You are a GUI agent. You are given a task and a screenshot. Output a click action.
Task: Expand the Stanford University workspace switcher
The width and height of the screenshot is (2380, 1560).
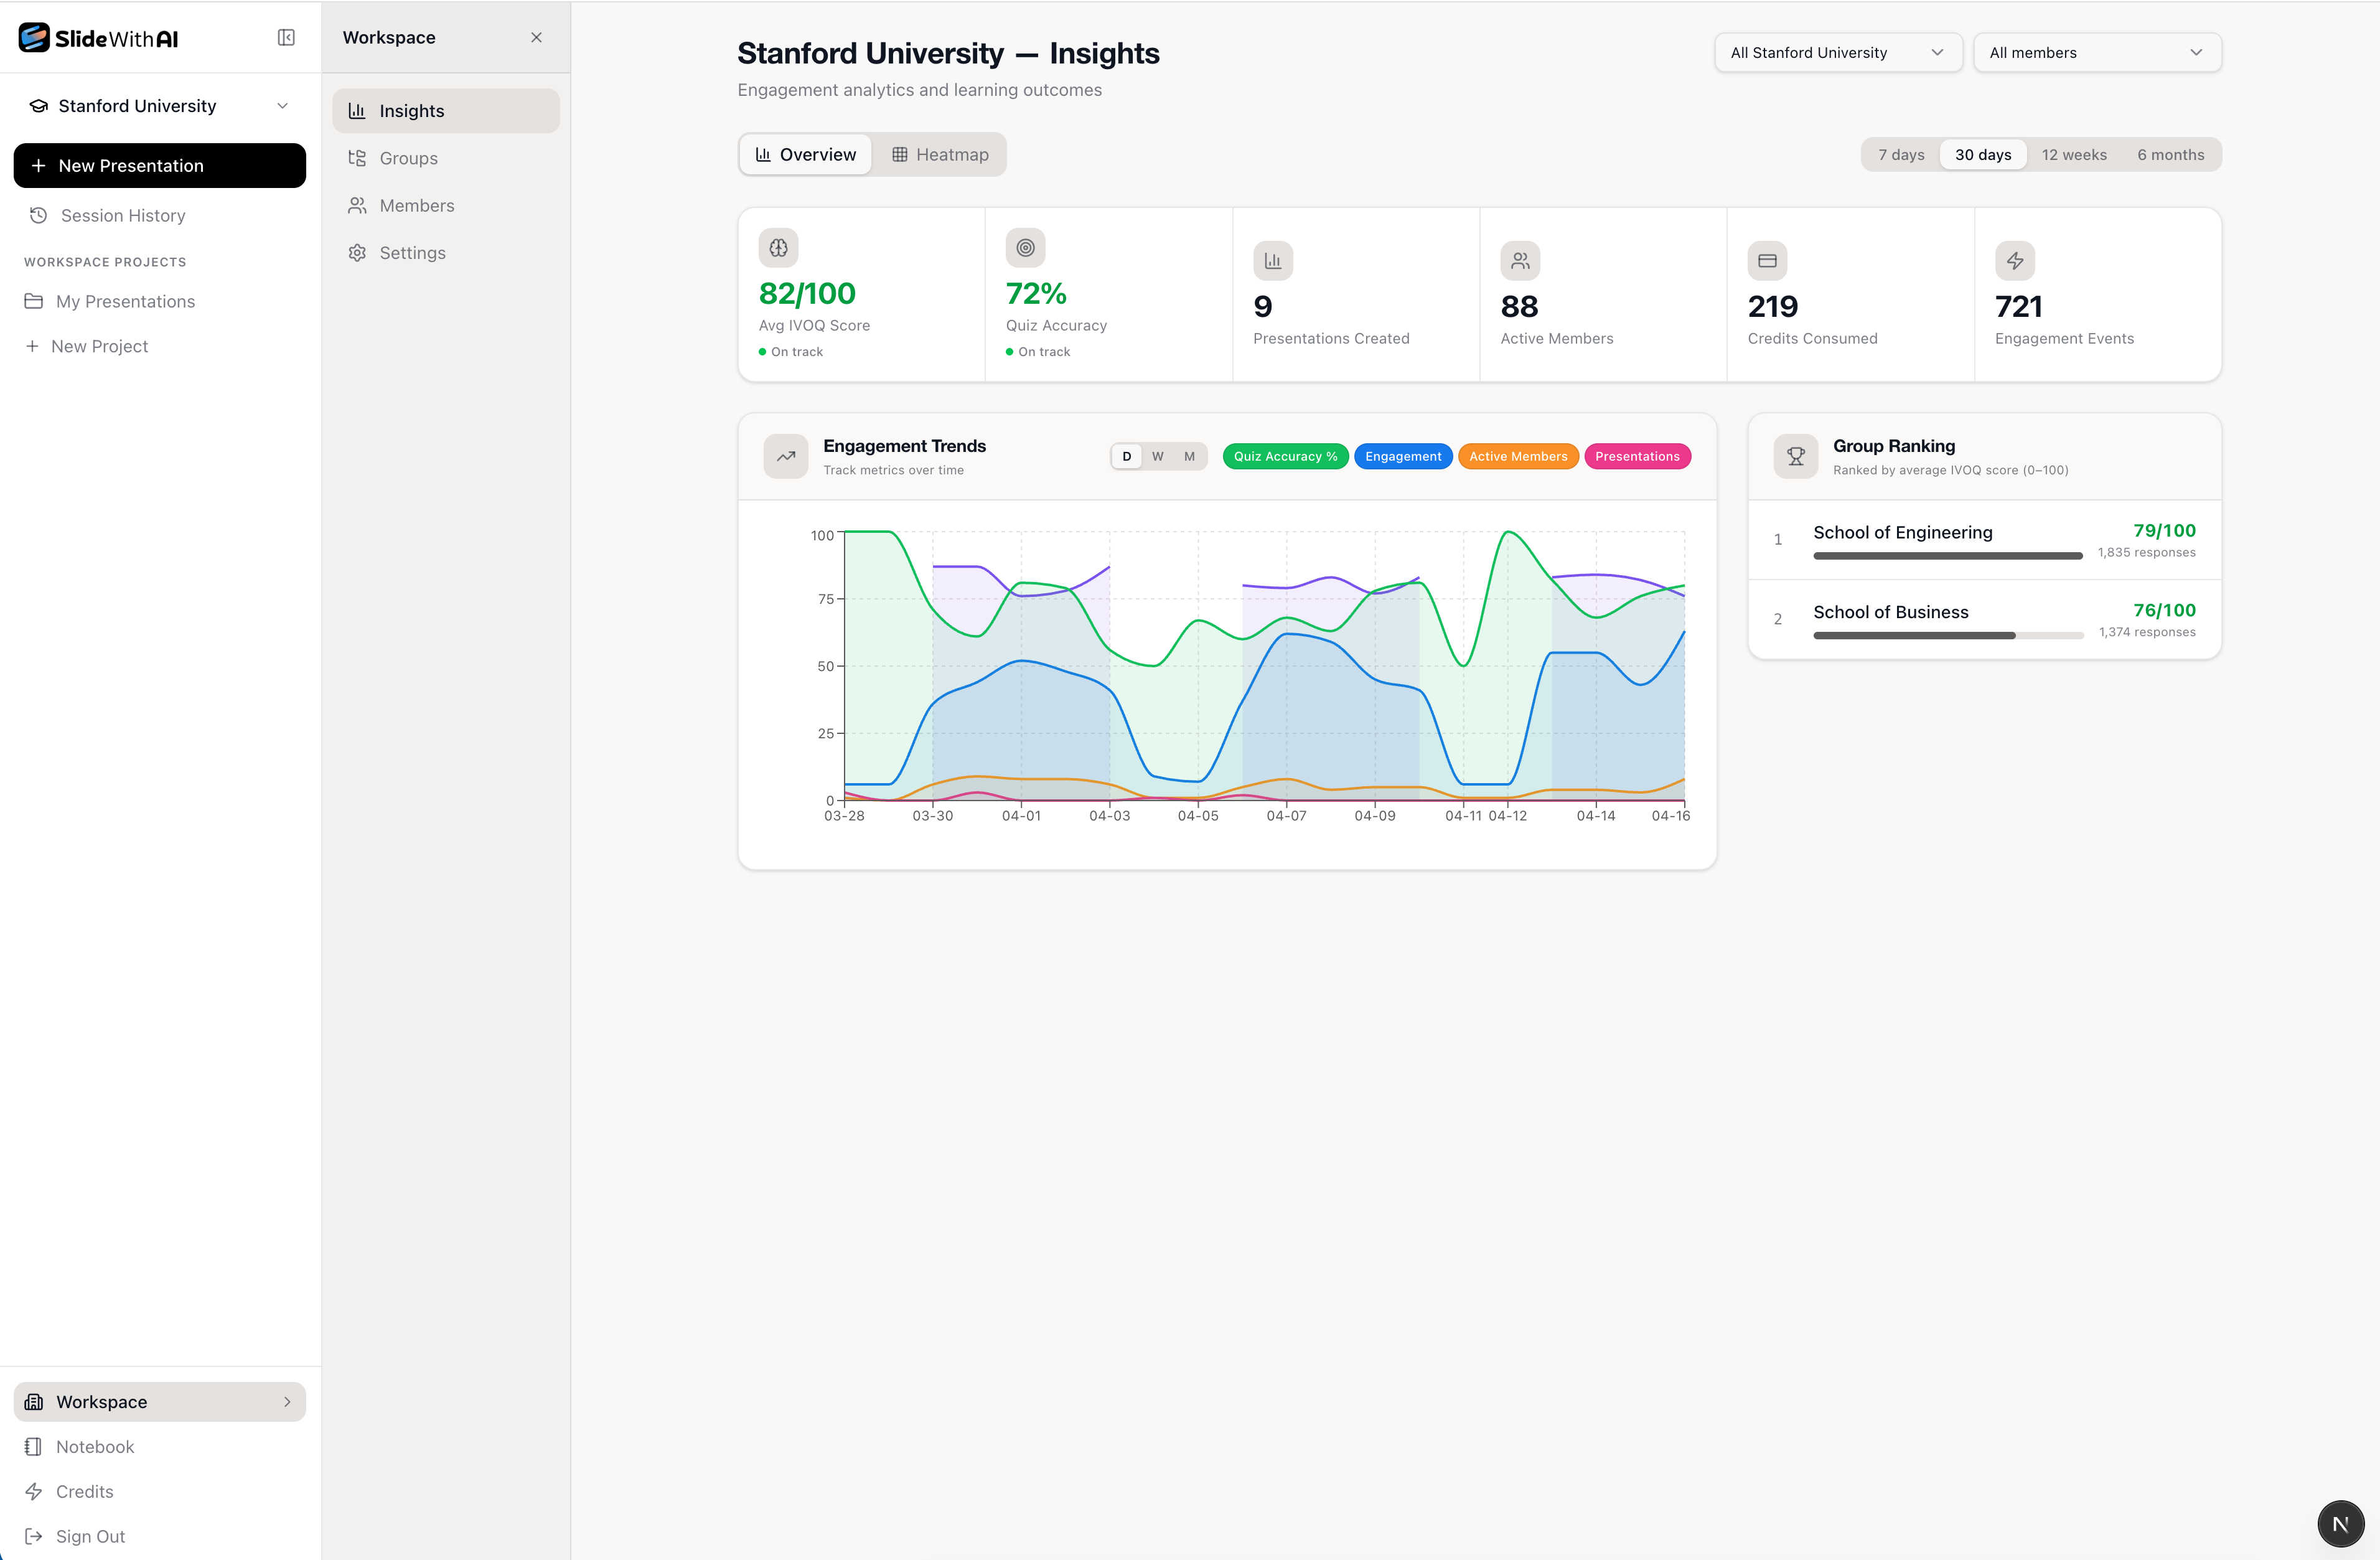tap(160, 106)
